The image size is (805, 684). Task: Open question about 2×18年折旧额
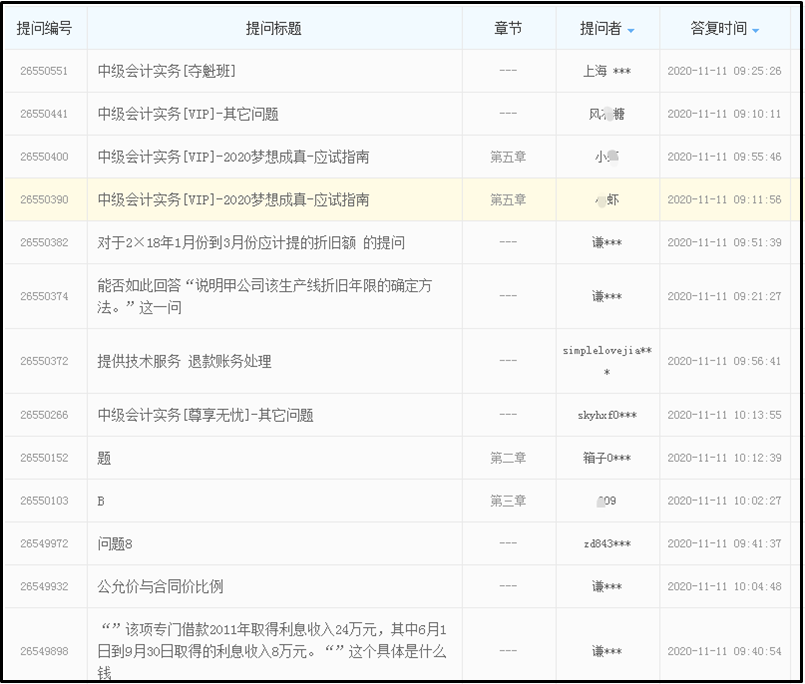pos(251,242)
